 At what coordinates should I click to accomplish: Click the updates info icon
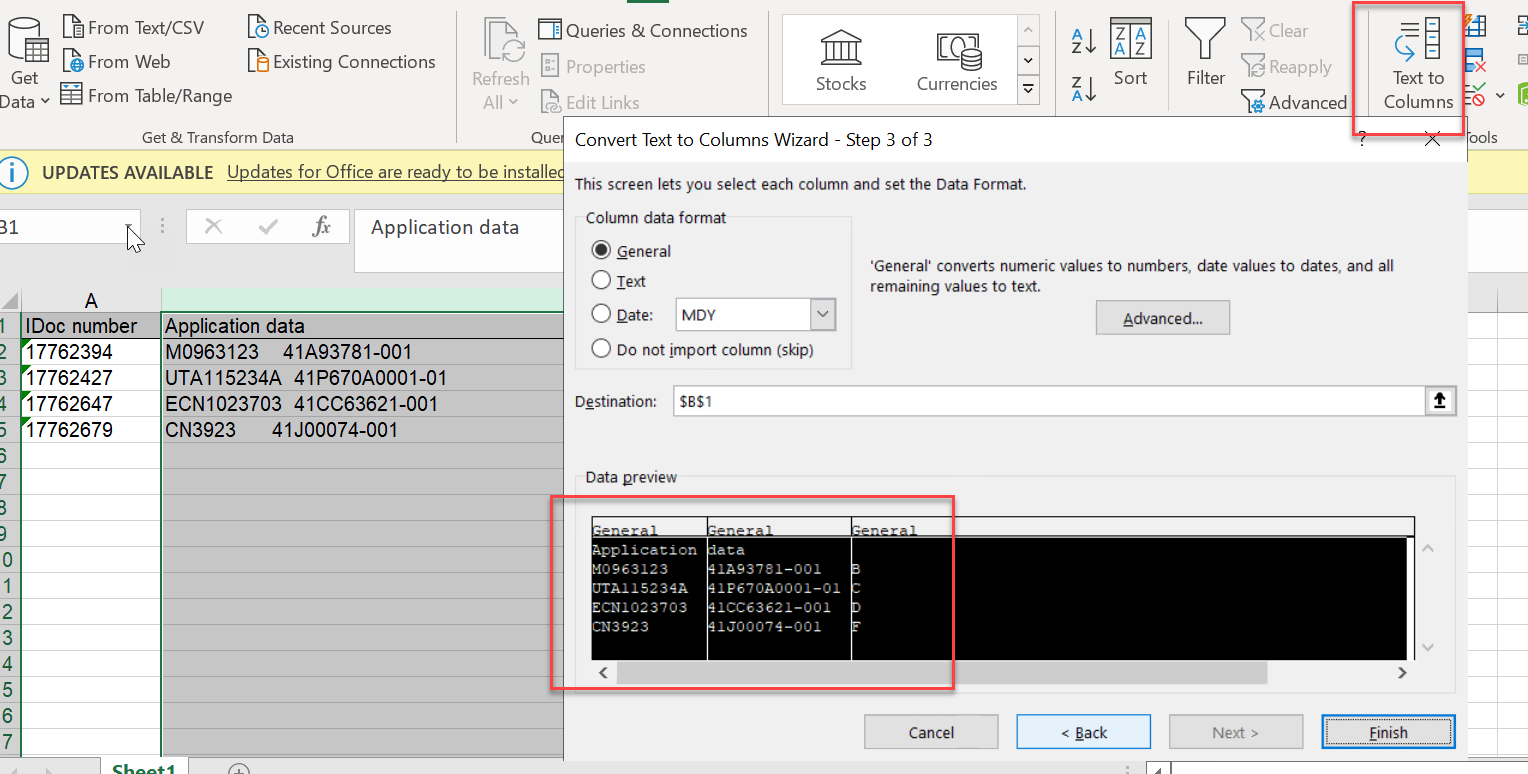(x=13, y=172)
